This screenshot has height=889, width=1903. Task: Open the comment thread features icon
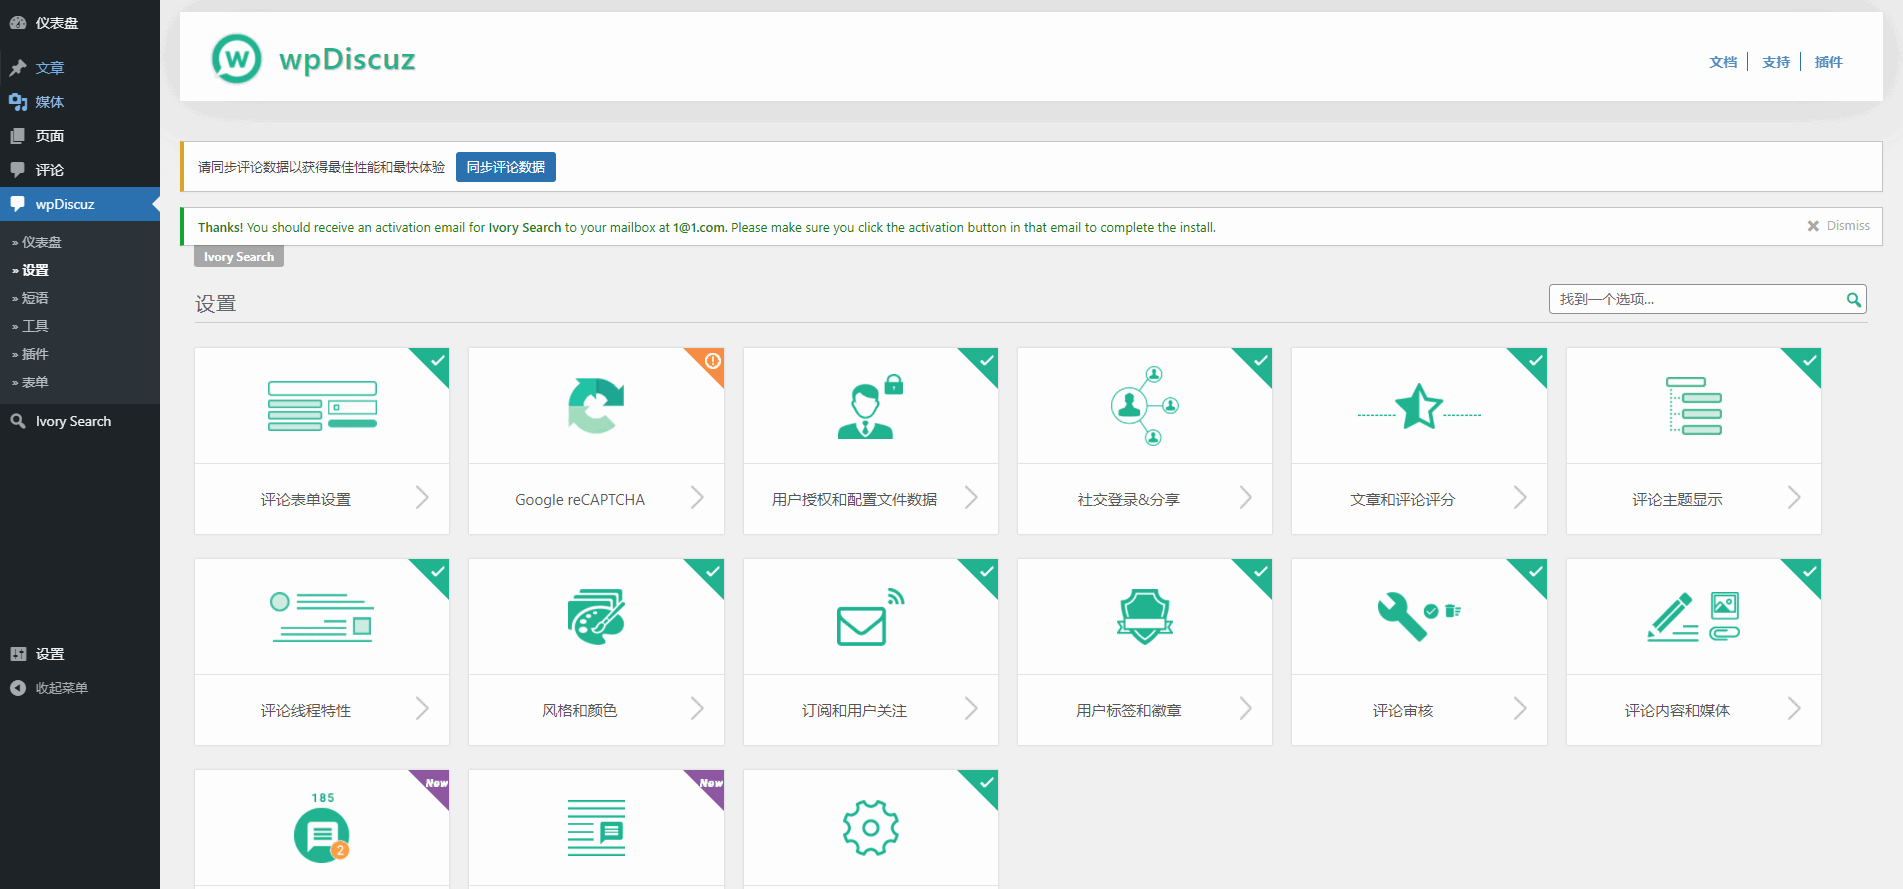tap(322, 617)
